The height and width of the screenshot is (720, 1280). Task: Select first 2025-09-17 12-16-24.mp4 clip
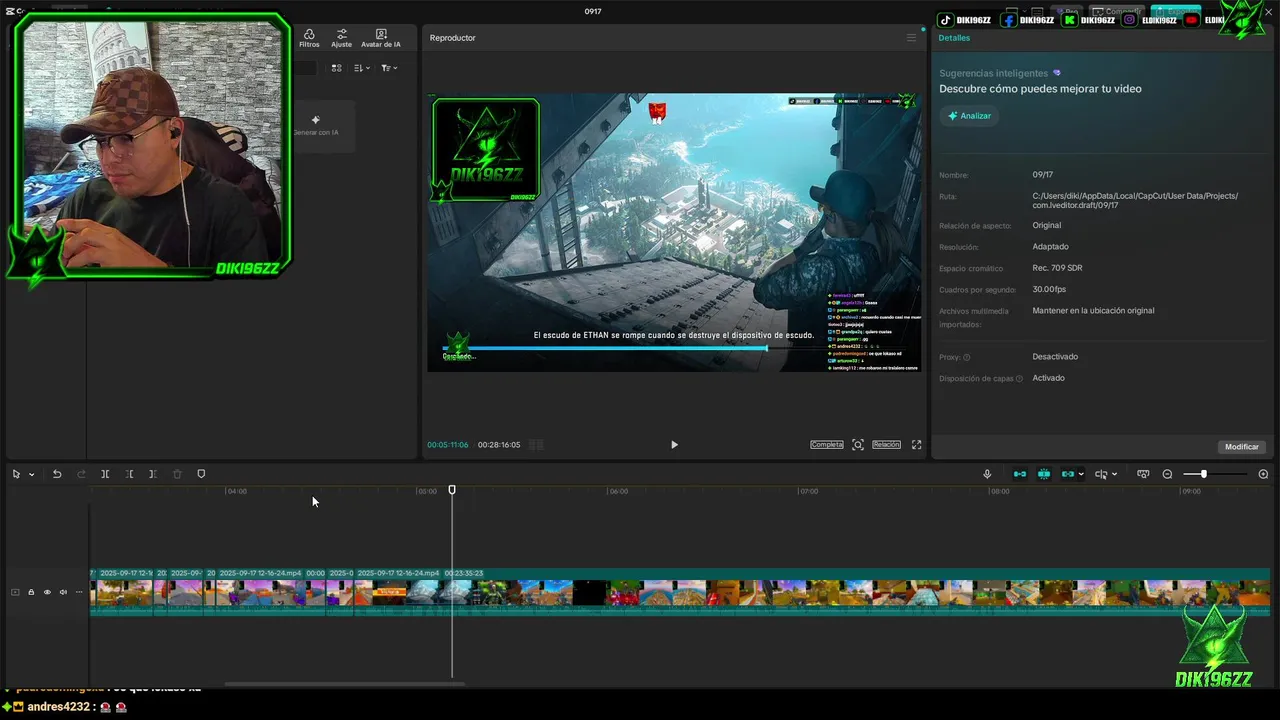(127, 591)
